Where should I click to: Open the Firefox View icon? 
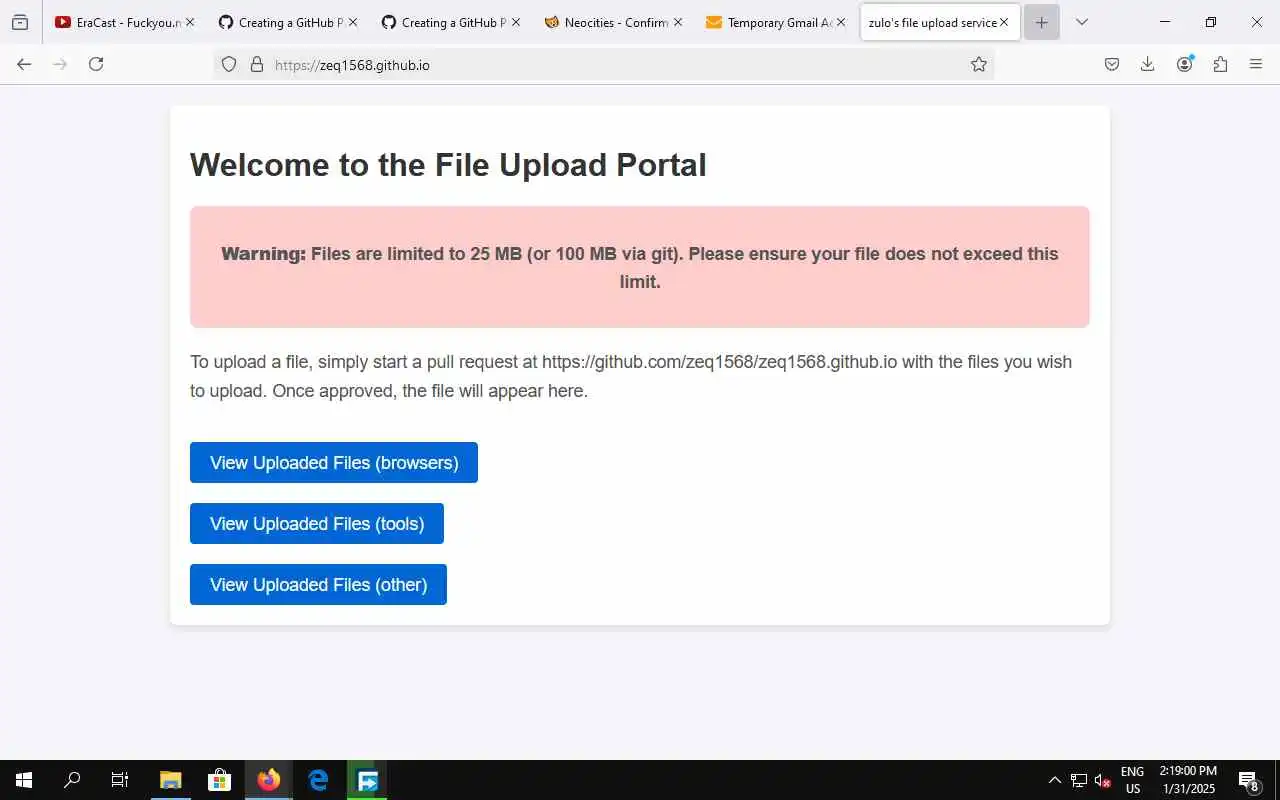pyautogui.click(x=20, y=22)
